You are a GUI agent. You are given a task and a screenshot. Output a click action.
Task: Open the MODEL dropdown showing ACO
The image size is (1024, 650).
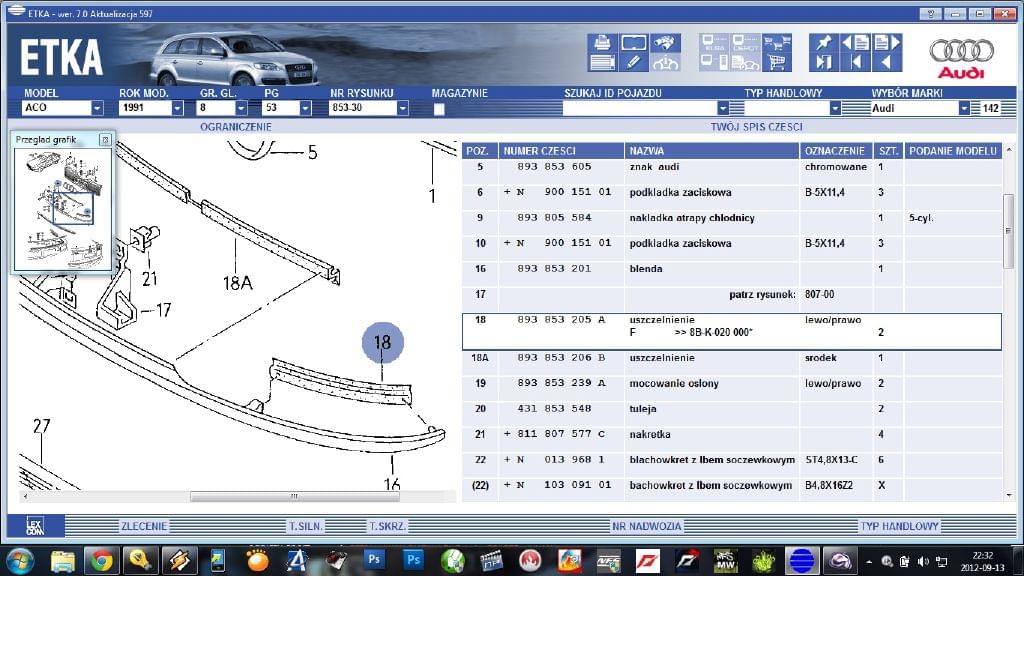(97, 108)
